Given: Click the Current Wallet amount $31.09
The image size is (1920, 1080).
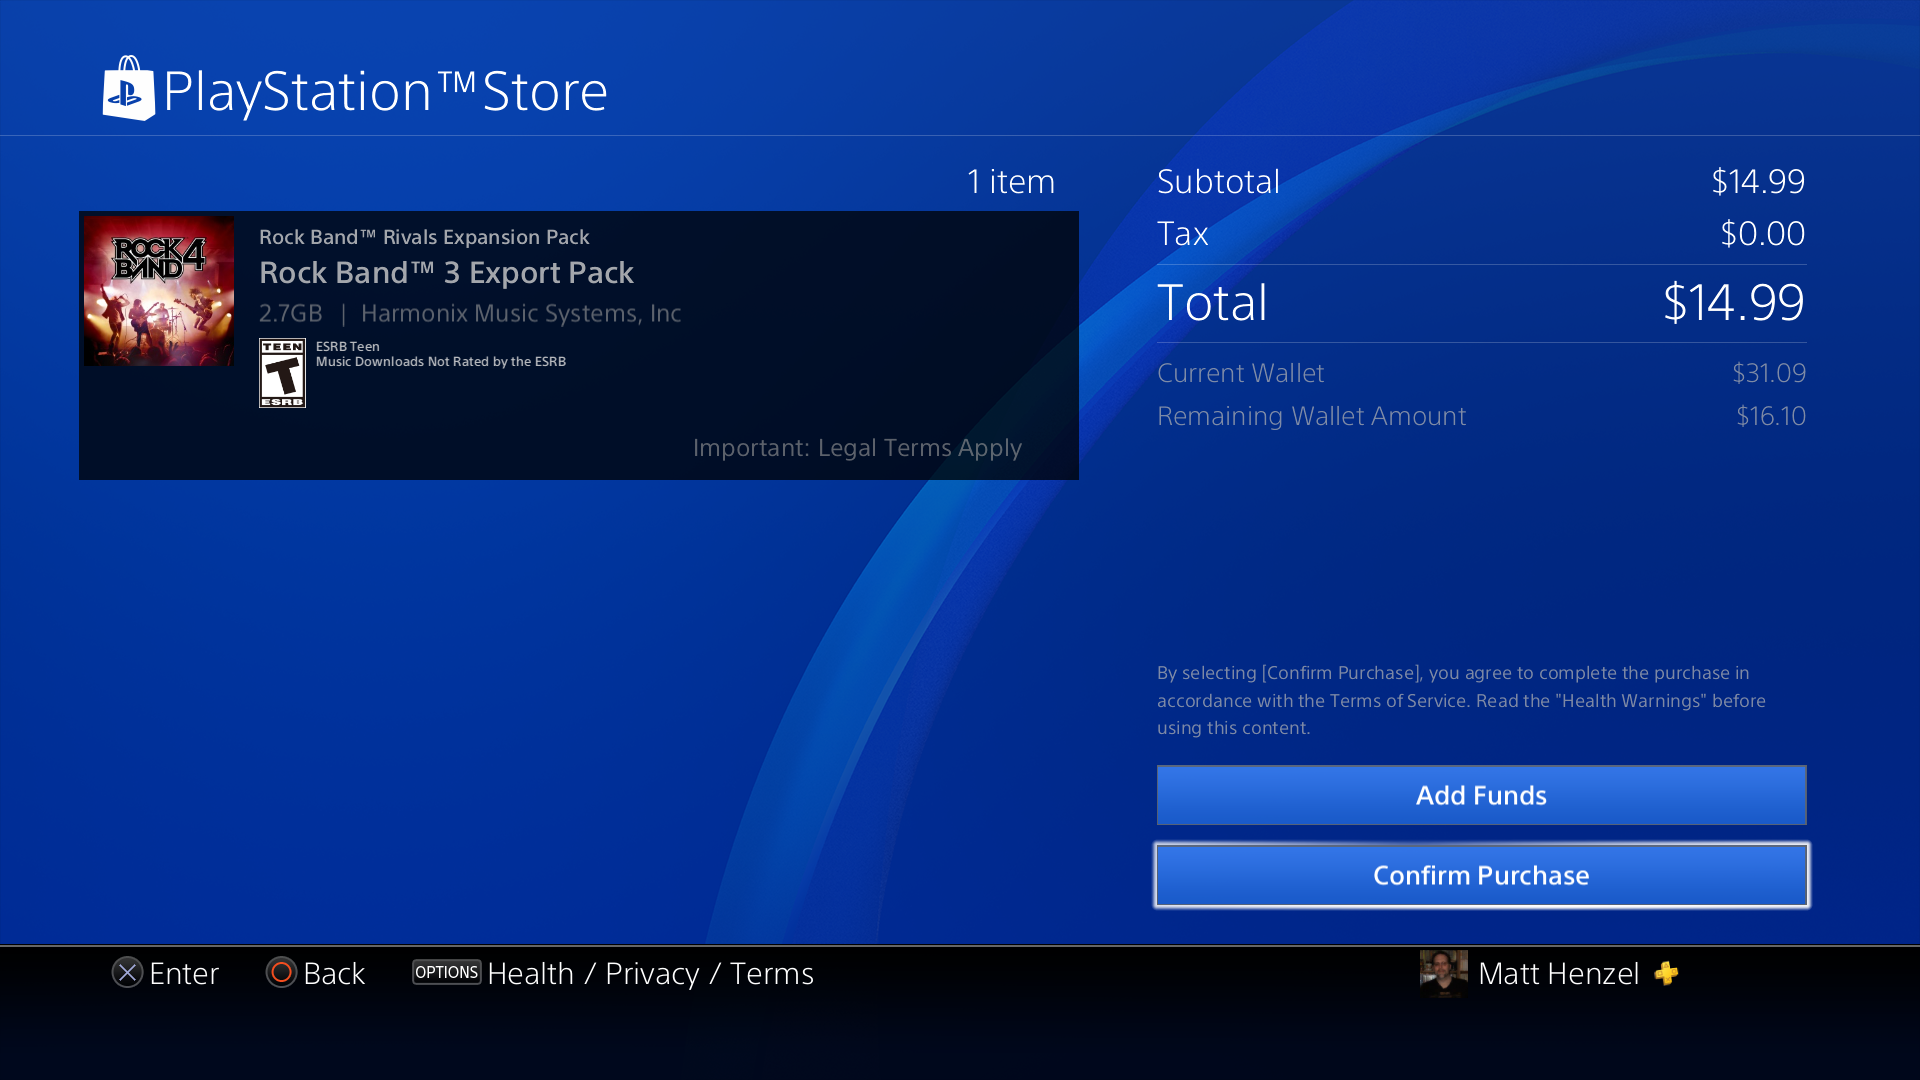Looking at the screenshot, I should [1768, 373].
